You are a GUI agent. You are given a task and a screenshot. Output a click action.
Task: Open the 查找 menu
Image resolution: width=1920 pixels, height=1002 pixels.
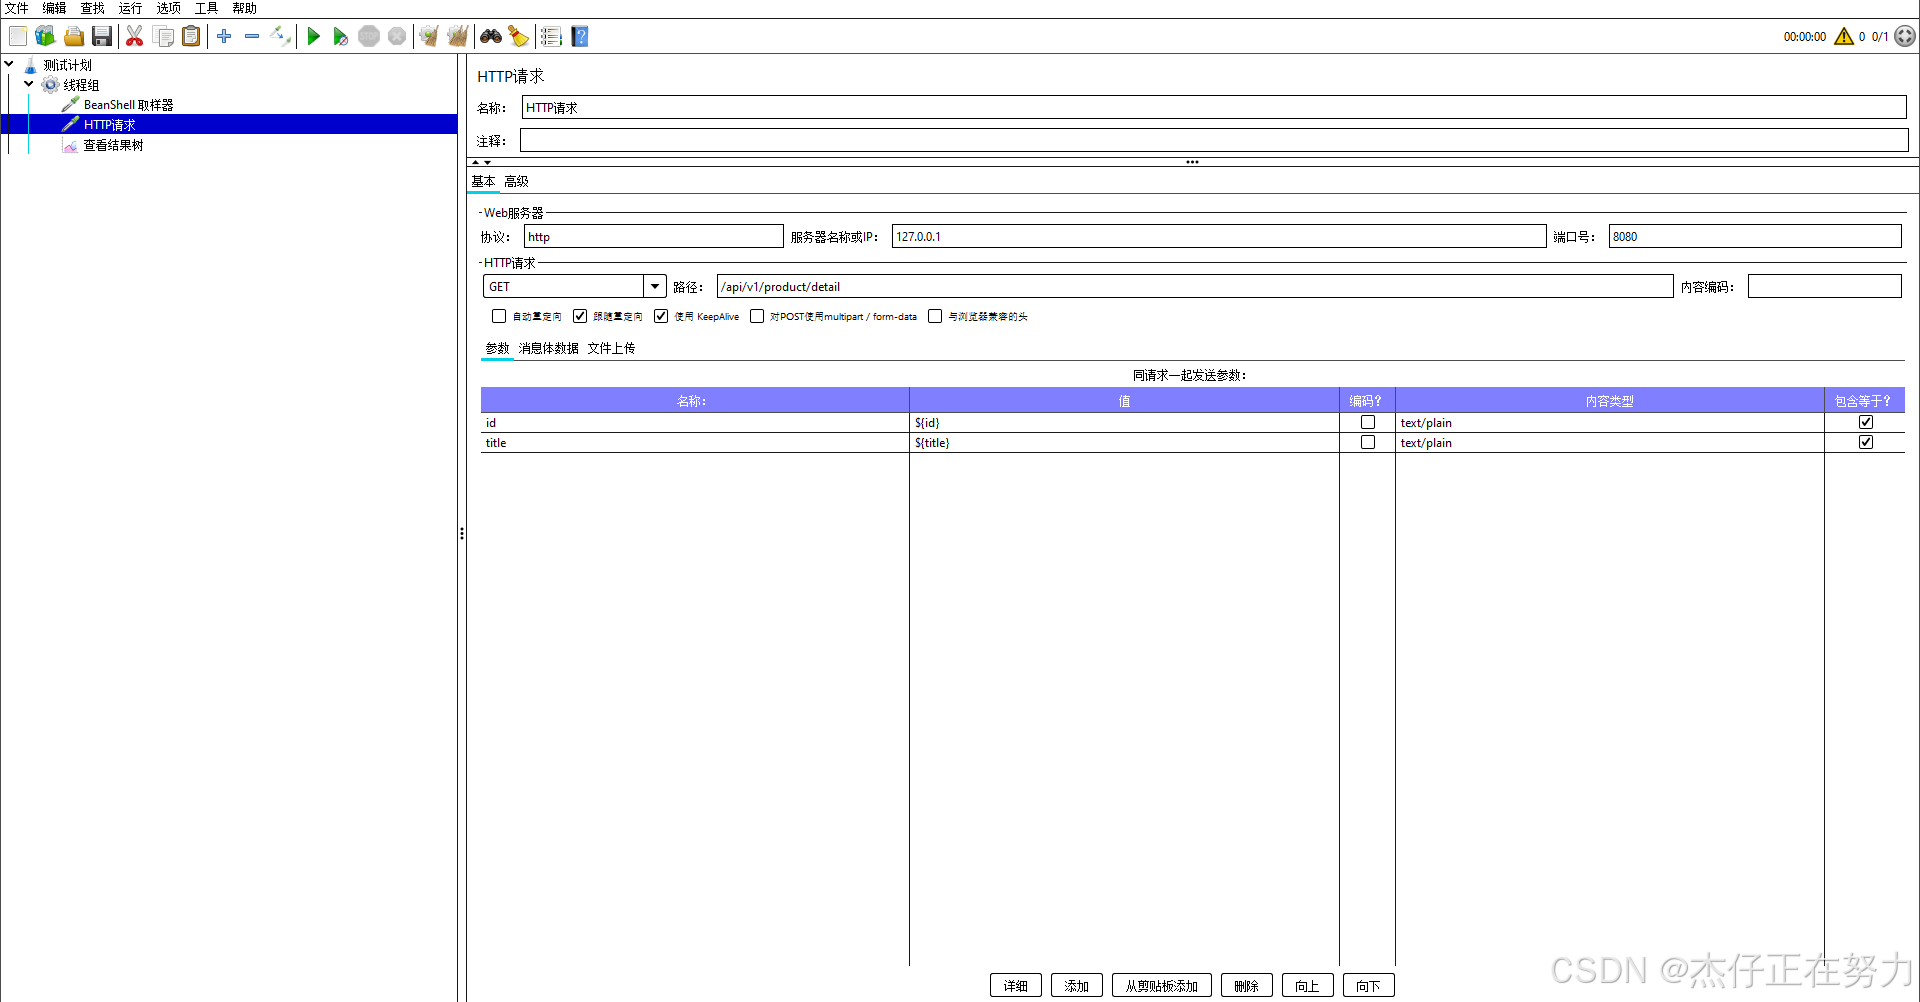tap(92, 8)
